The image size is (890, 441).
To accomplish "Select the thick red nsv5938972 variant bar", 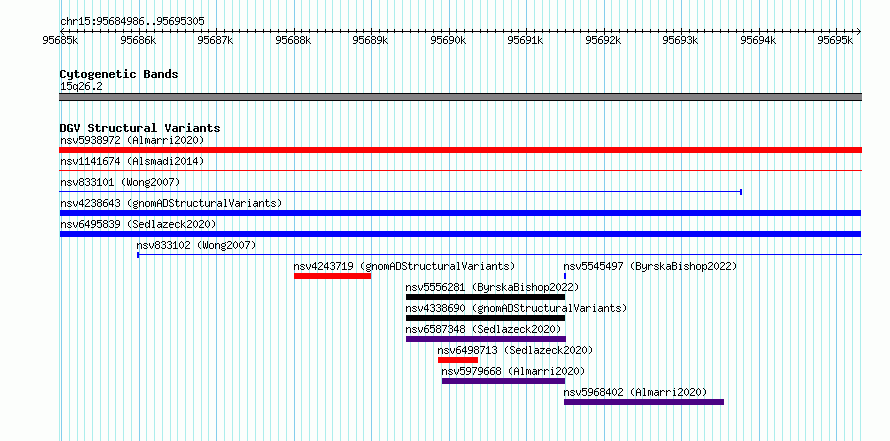I will point(460,150).
